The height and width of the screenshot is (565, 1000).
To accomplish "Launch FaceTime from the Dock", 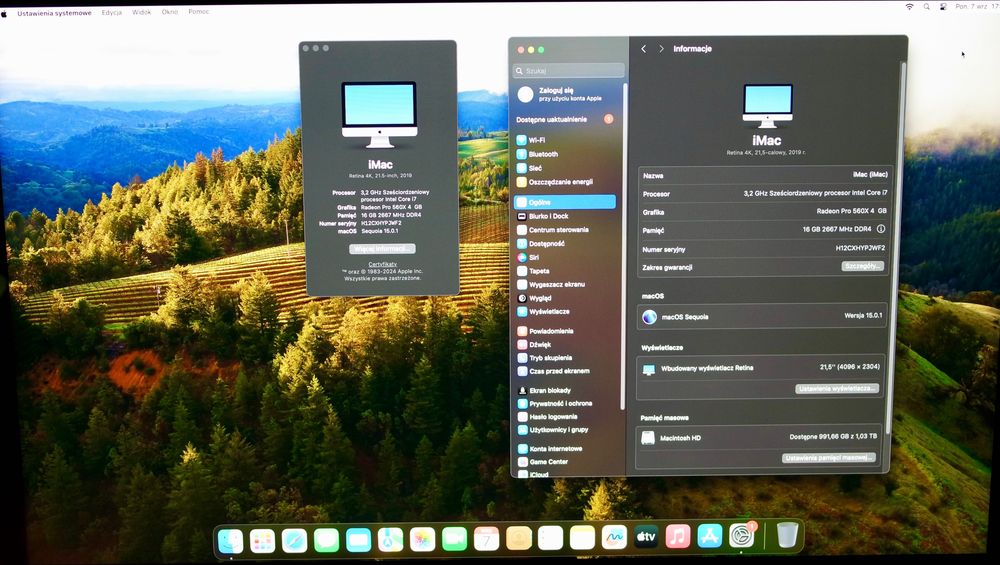I will [454, 539].
